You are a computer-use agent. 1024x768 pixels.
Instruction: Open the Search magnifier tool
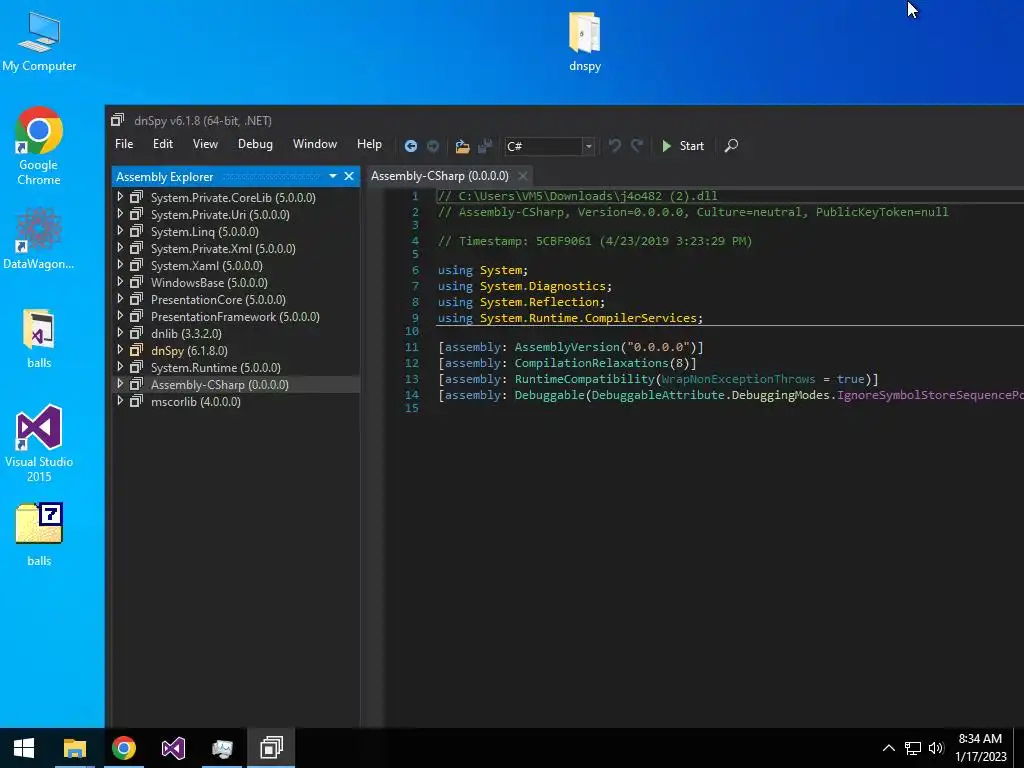coord(731,145)
